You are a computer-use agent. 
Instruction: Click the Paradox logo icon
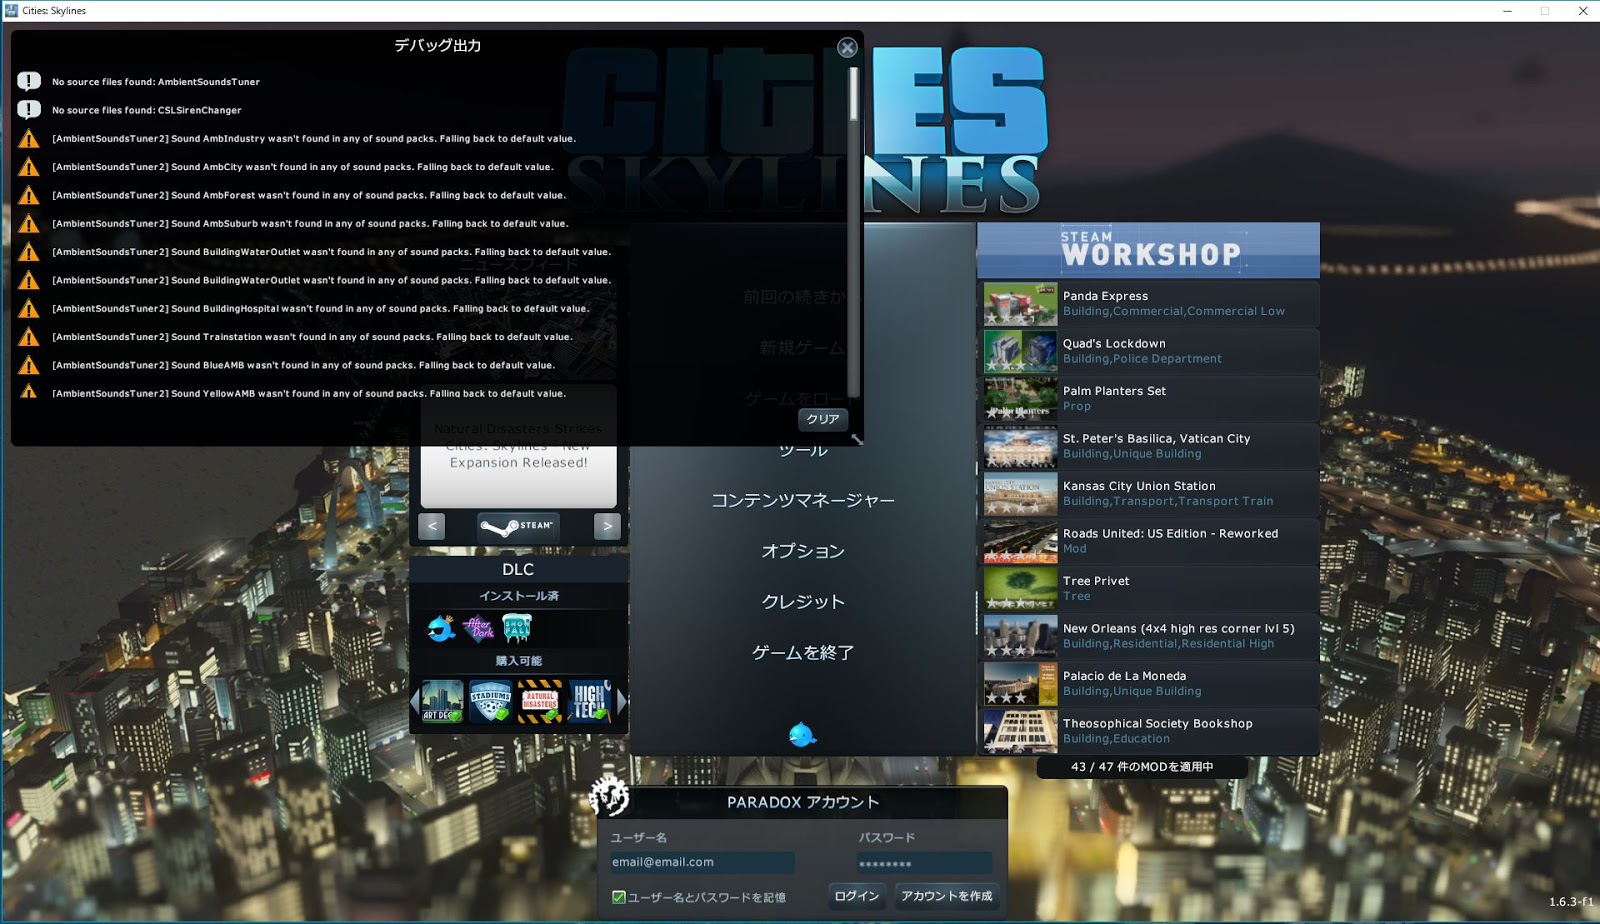(609, 796)
